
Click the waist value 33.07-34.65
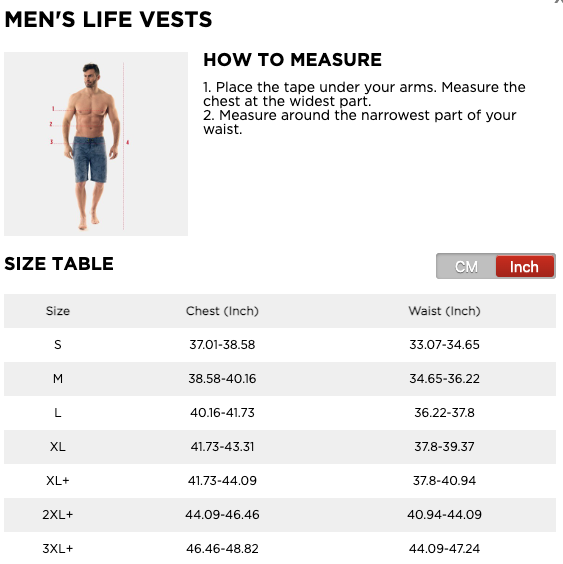point(444,345)
